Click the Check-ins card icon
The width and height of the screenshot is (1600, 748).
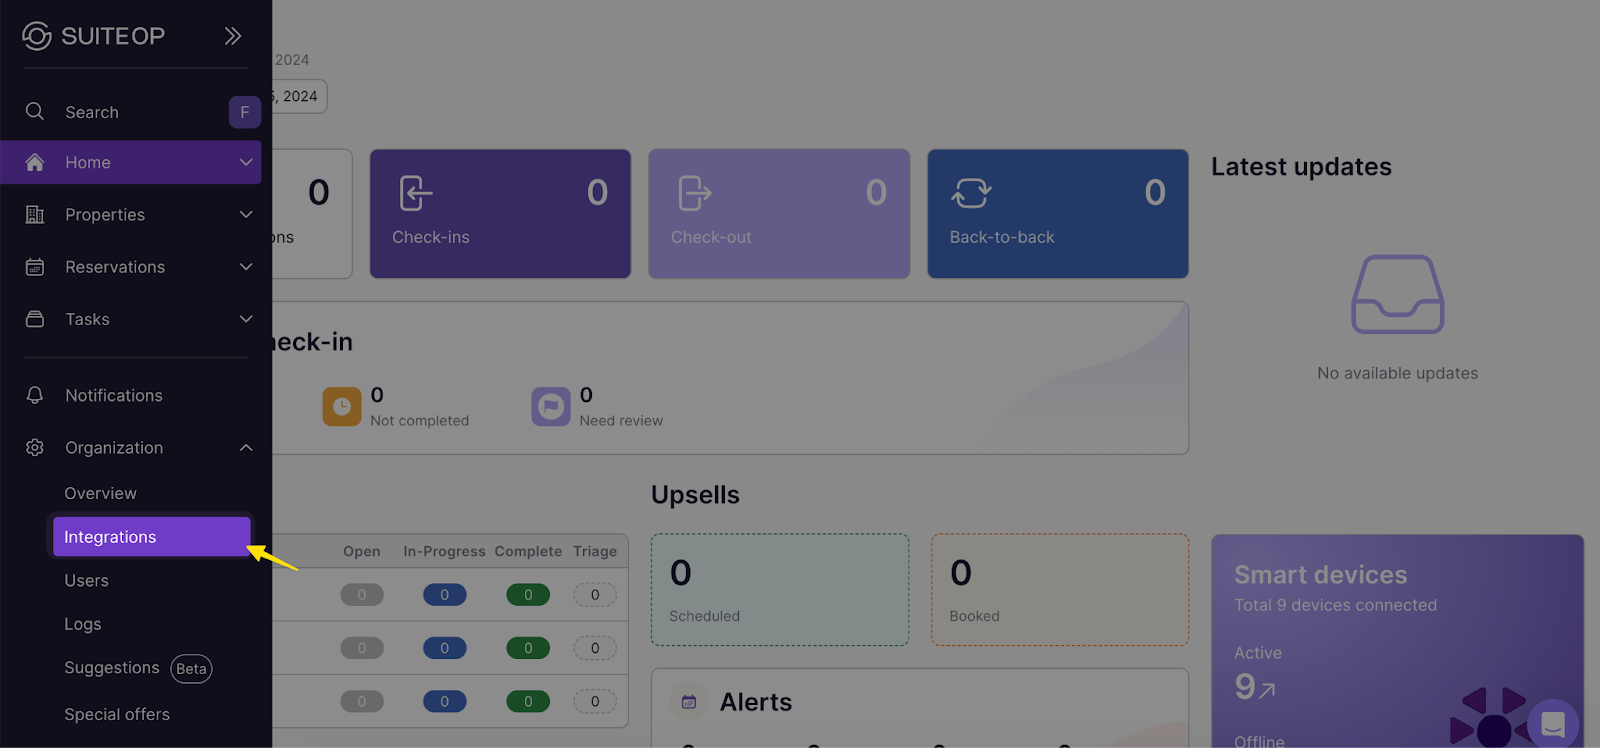(x=416, y=193)
